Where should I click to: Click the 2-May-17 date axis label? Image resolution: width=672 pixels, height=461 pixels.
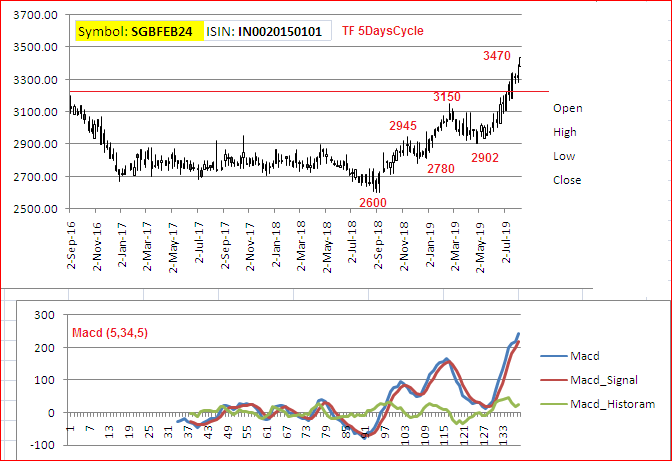point(173,248)
